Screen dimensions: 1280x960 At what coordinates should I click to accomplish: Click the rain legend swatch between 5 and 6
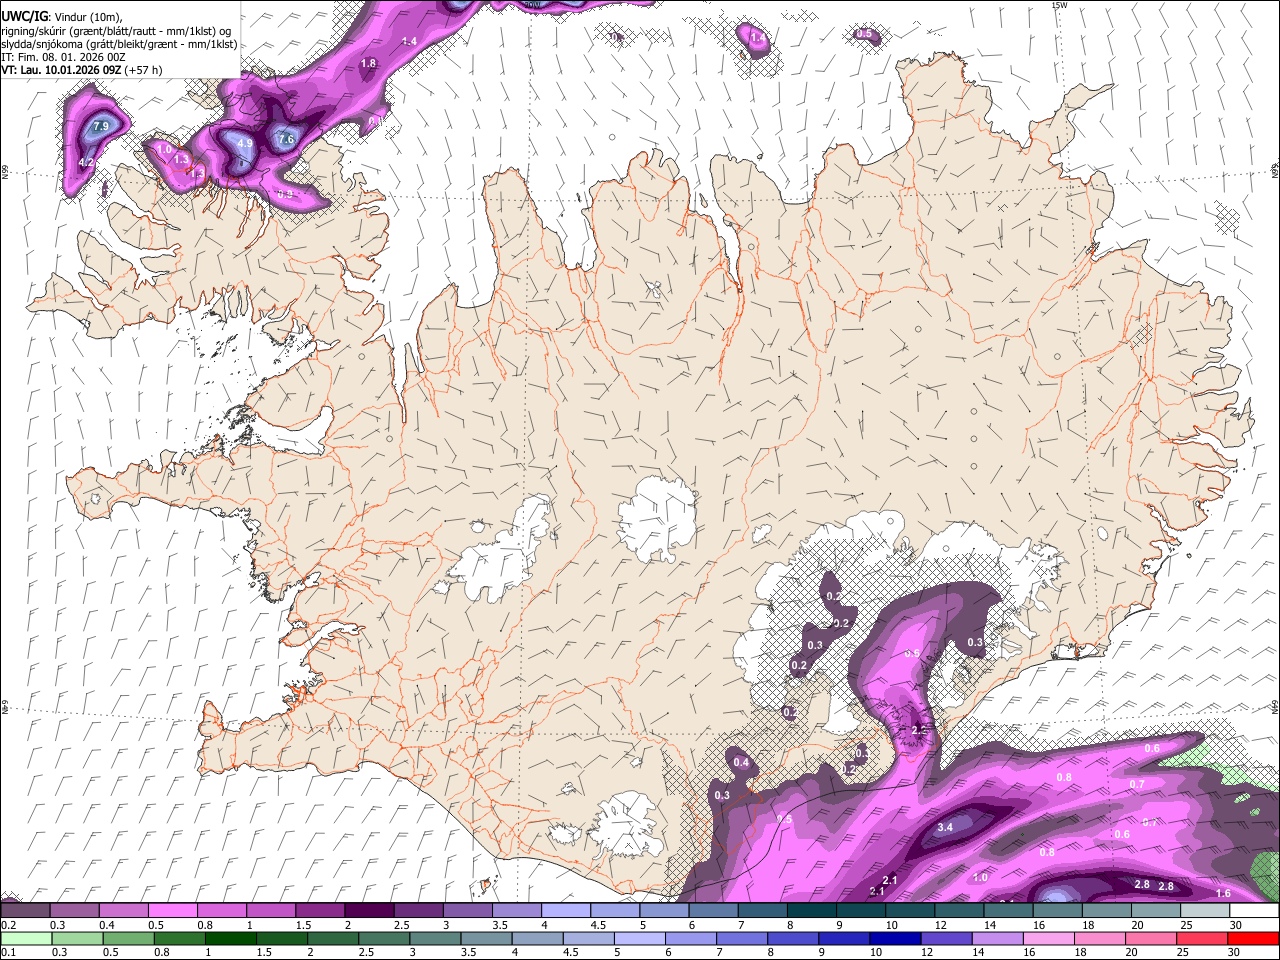coord(642,938)
